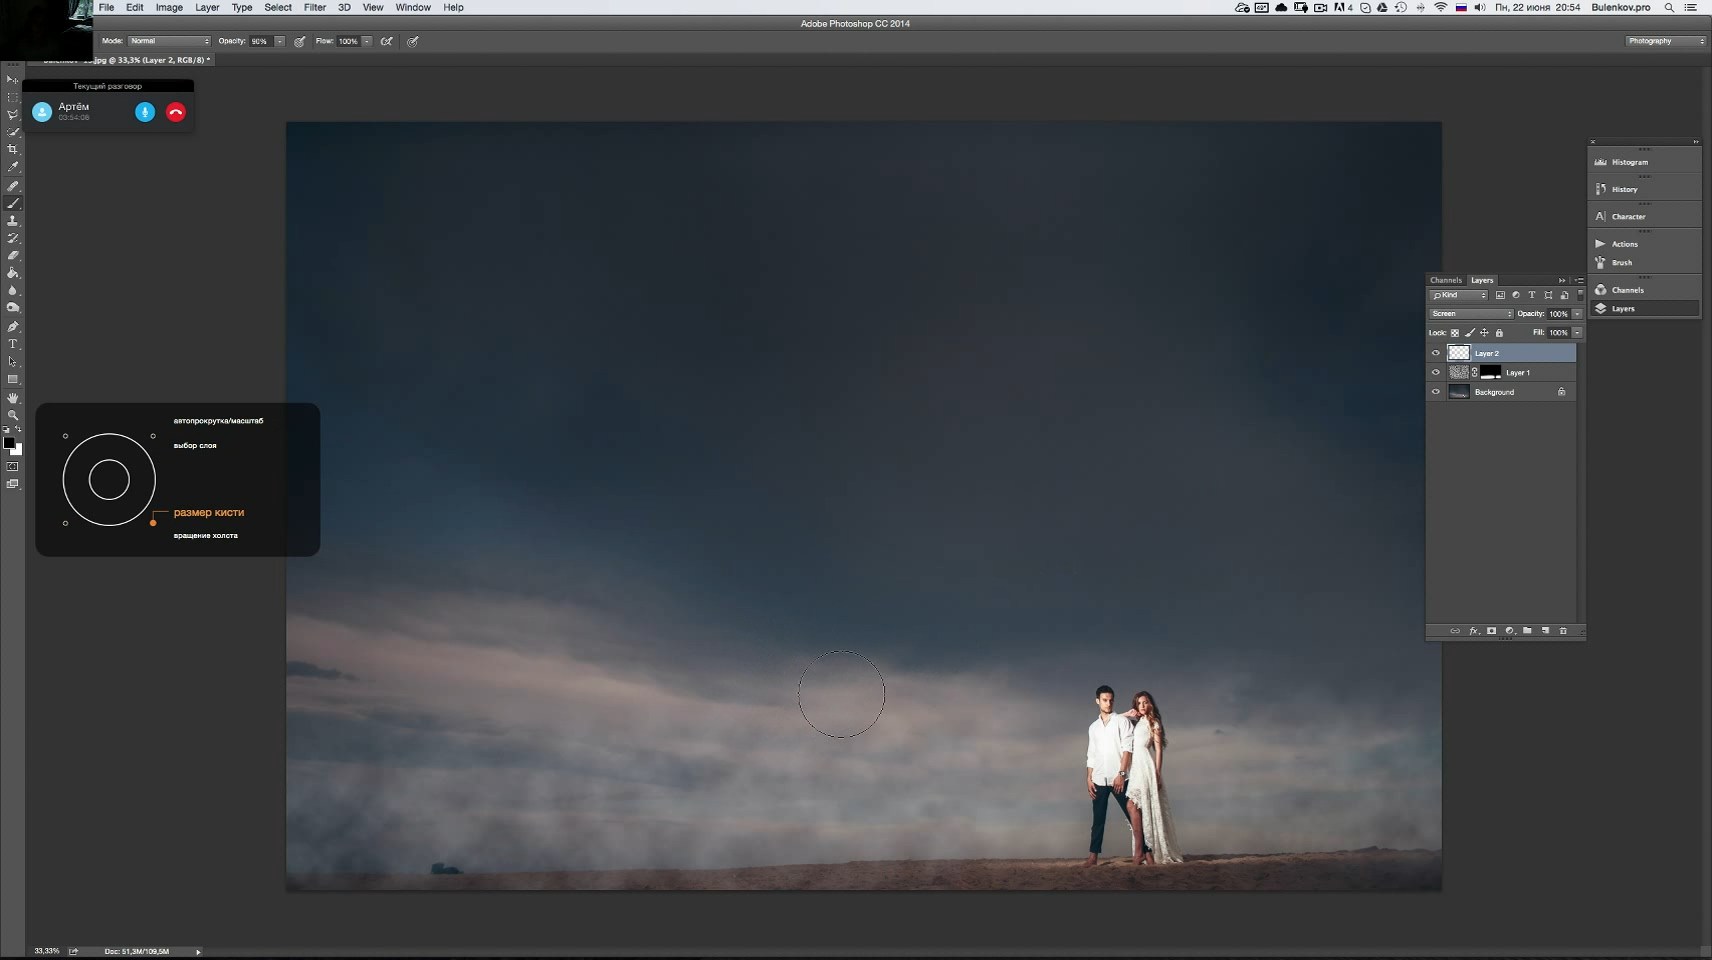Open the Filter menu
Viewport: 1712px width, 960px height.
tap(314, 7)
